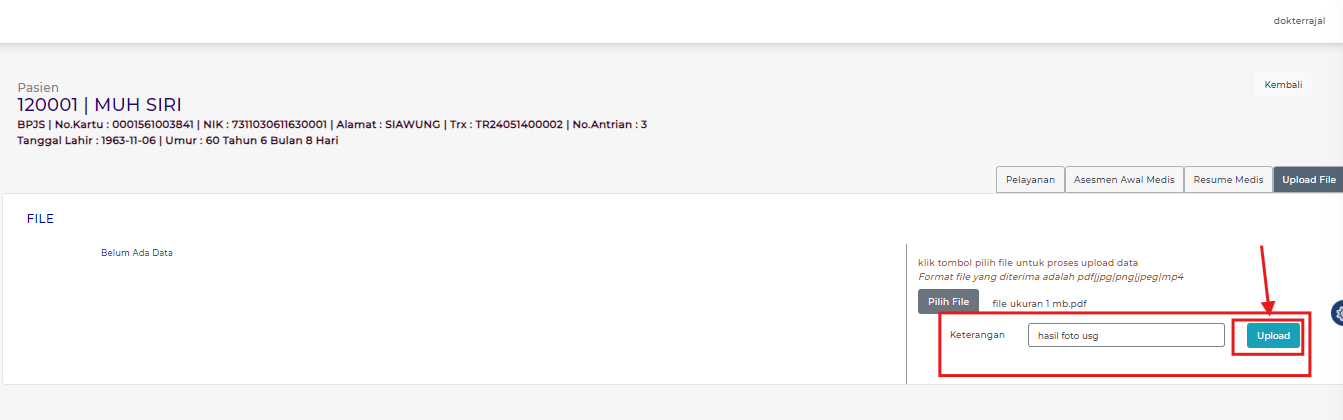This screenshot has height=420, width=1343.
Task: Open the Asesmen Awal Medis tab
Action: pyautogui.click(x=1124, y=180)
